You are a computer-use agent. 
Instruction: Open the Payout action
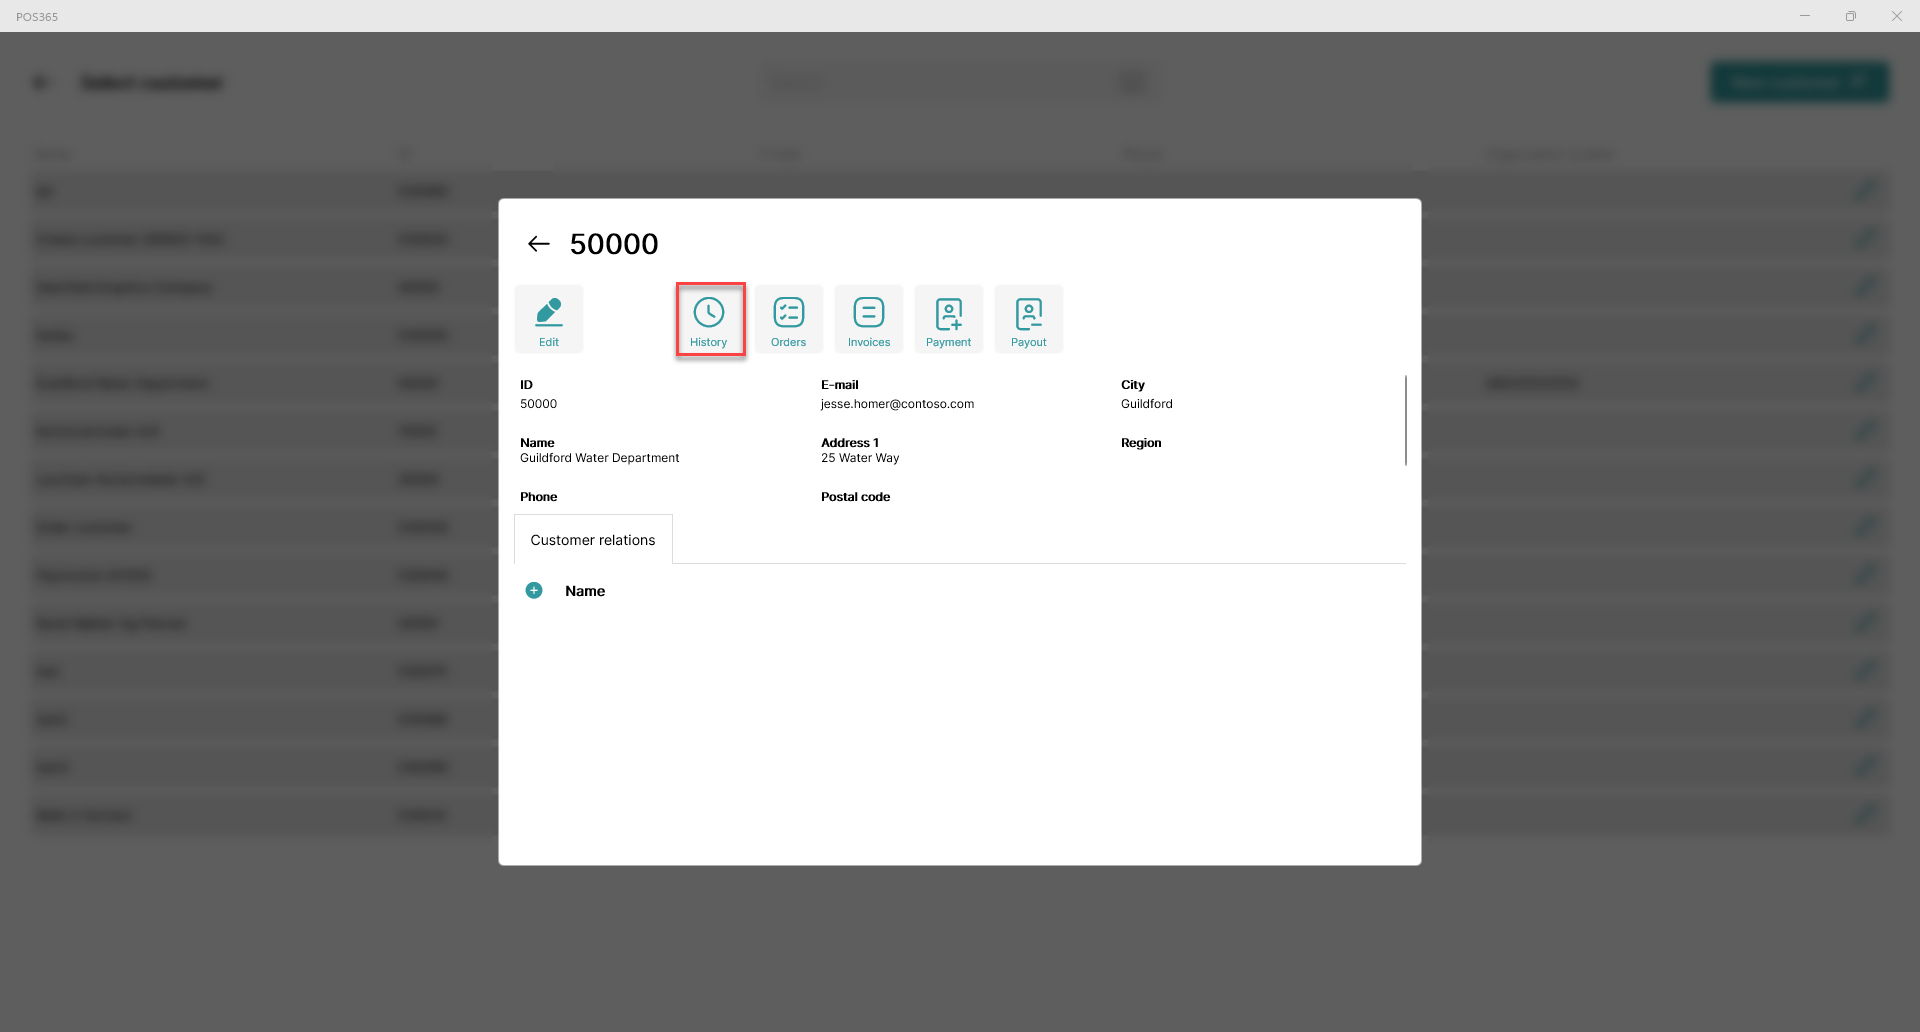(1029, 320)
